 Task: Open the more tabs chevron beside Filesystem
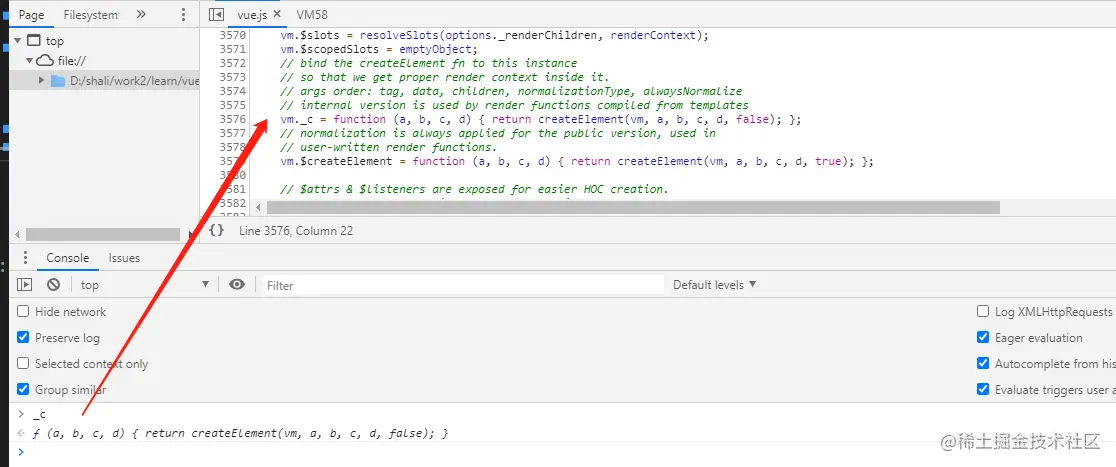point(141,14)
